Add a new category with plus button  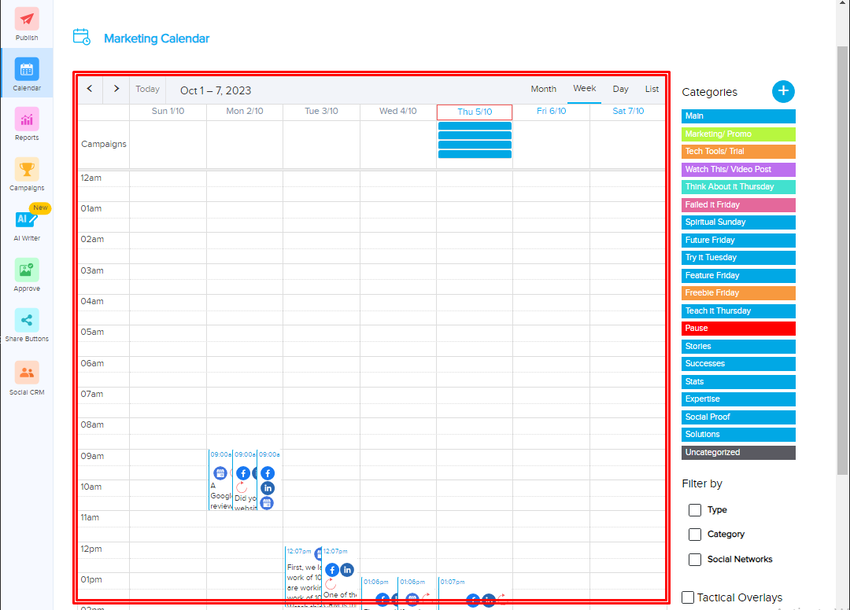783,91
